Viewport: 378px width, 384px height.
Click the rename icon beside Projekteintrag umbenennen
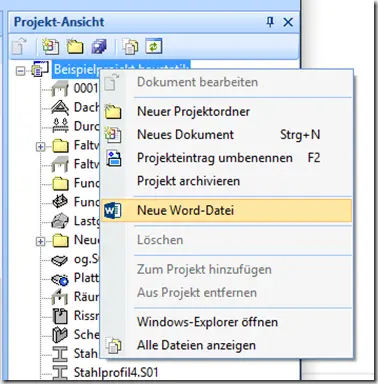click(x=114, y=158)
